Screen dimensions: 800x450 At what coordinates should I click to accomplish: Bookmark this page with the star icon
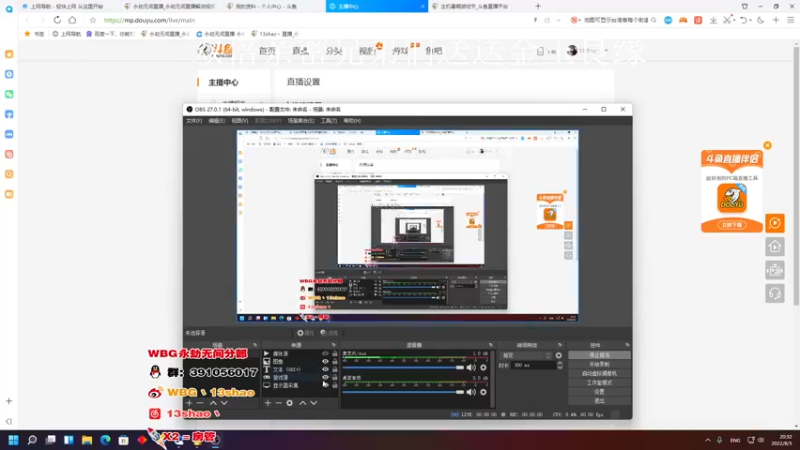(x=92, y=20)
